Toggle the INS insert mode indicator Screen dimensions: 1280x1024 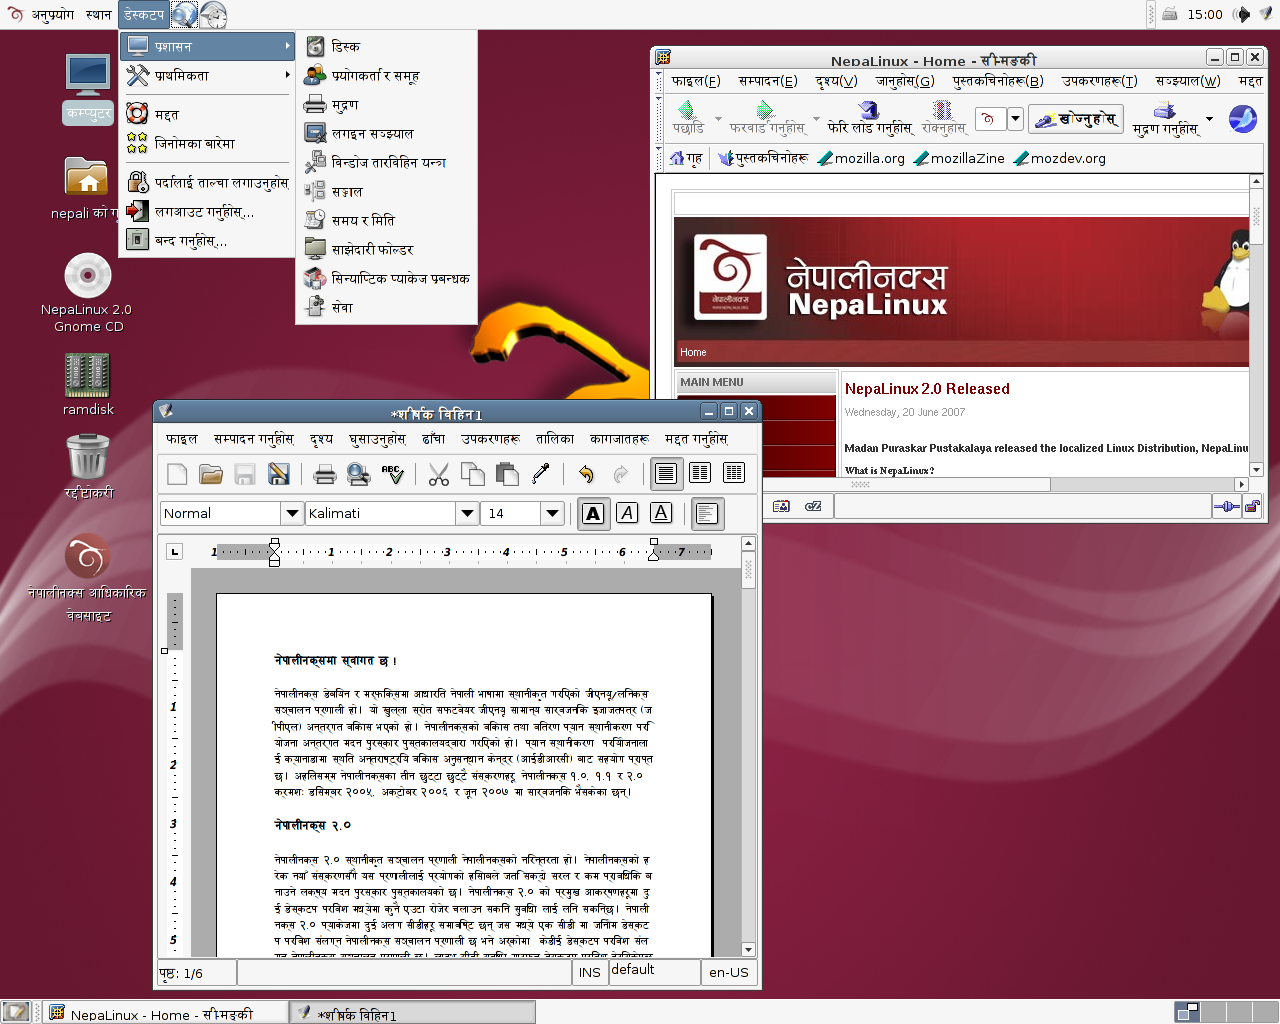[590, 972]
